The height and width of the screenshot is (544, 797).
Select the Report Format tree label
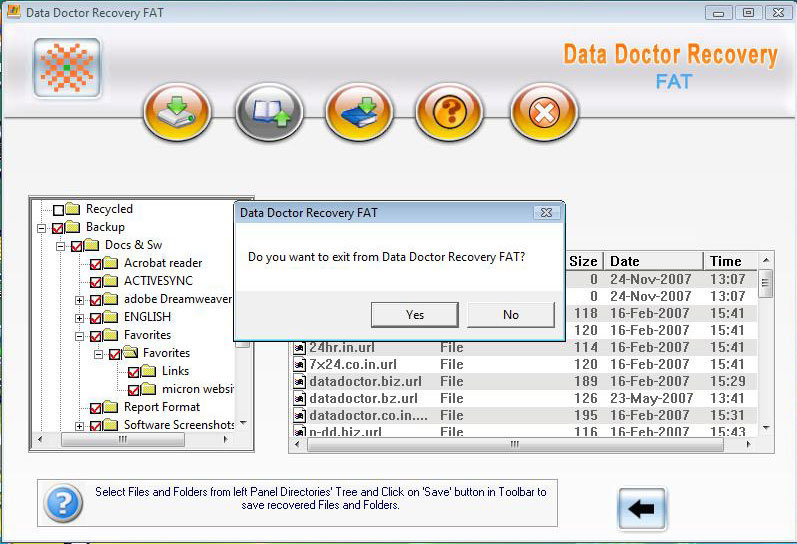[162, 407]
